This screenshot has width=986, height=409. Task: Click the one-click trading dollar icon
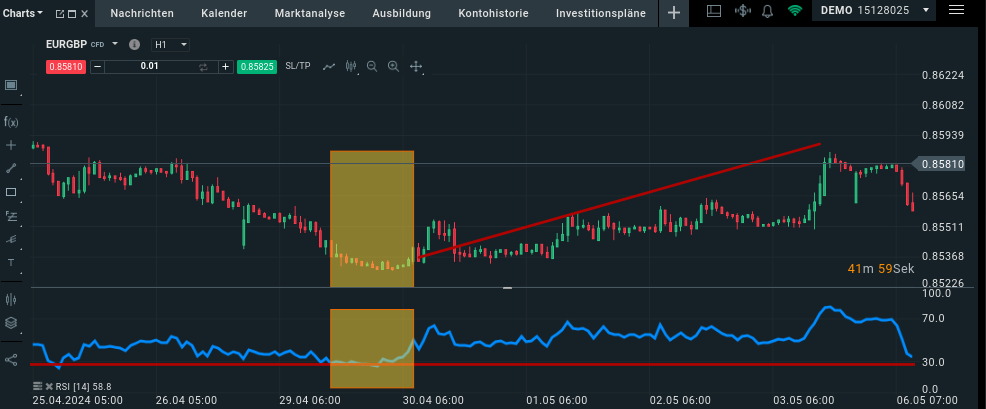tap(743, 11)
